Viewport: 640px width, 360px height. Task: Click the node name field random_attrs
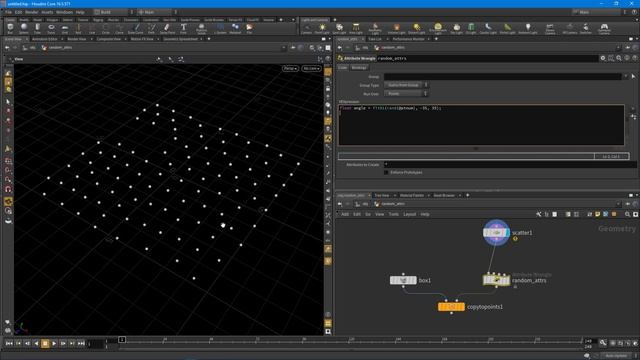(x=487, y=58)
